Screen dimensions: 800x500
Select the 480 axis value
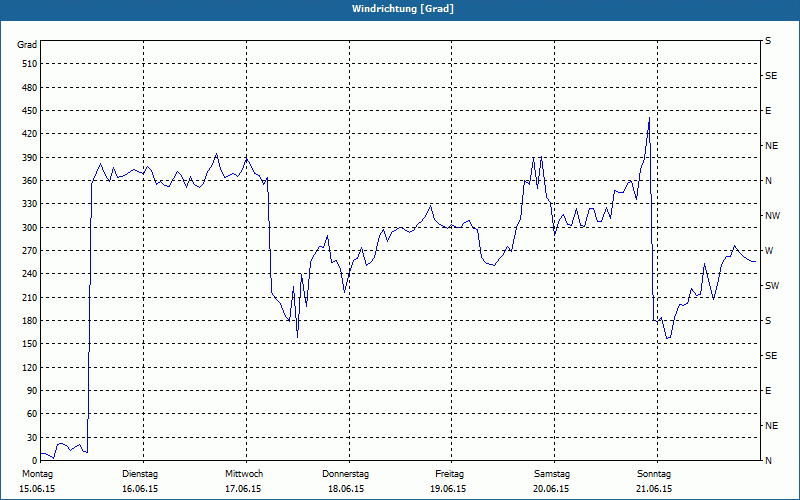point(30,87)
